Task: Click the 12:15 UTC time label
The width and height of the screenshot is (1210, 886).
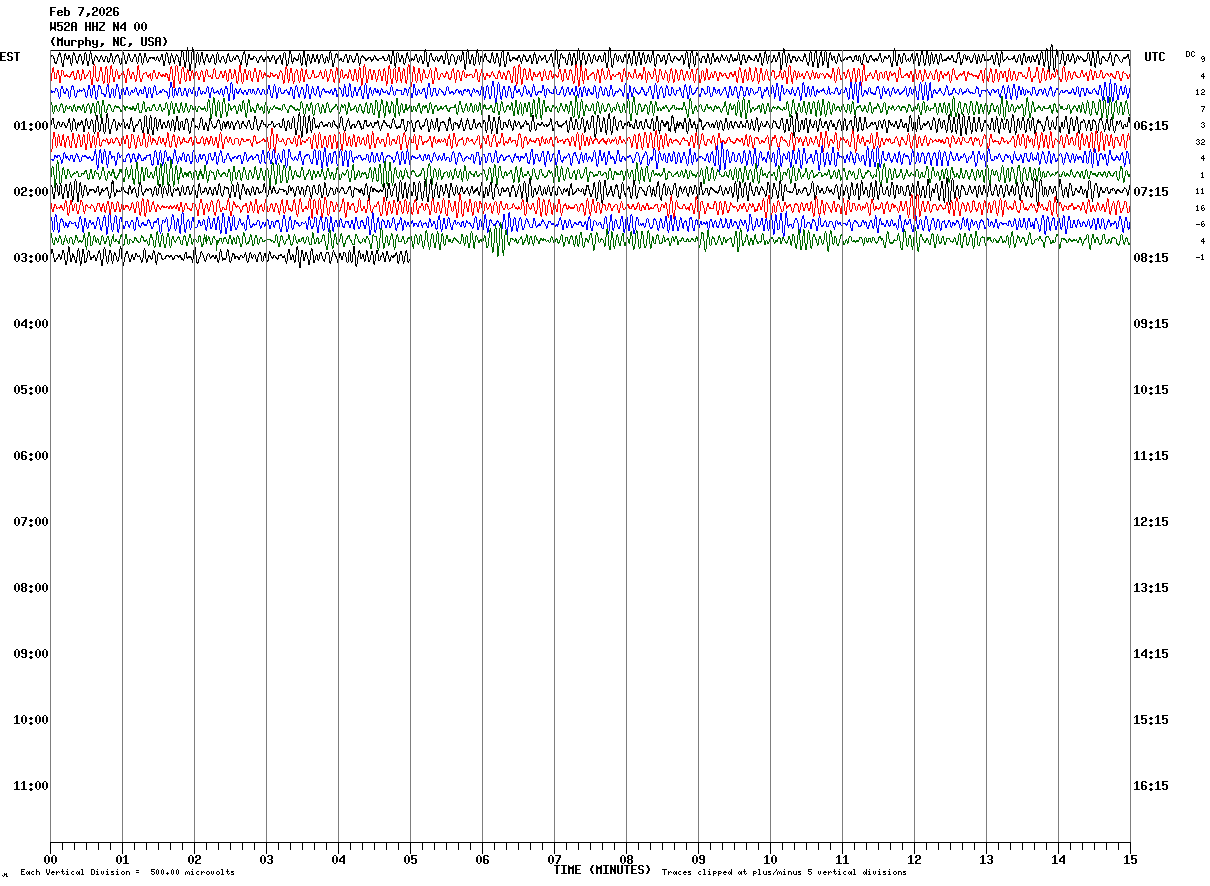Action: pyautogui.click(x=1151, y=522)
